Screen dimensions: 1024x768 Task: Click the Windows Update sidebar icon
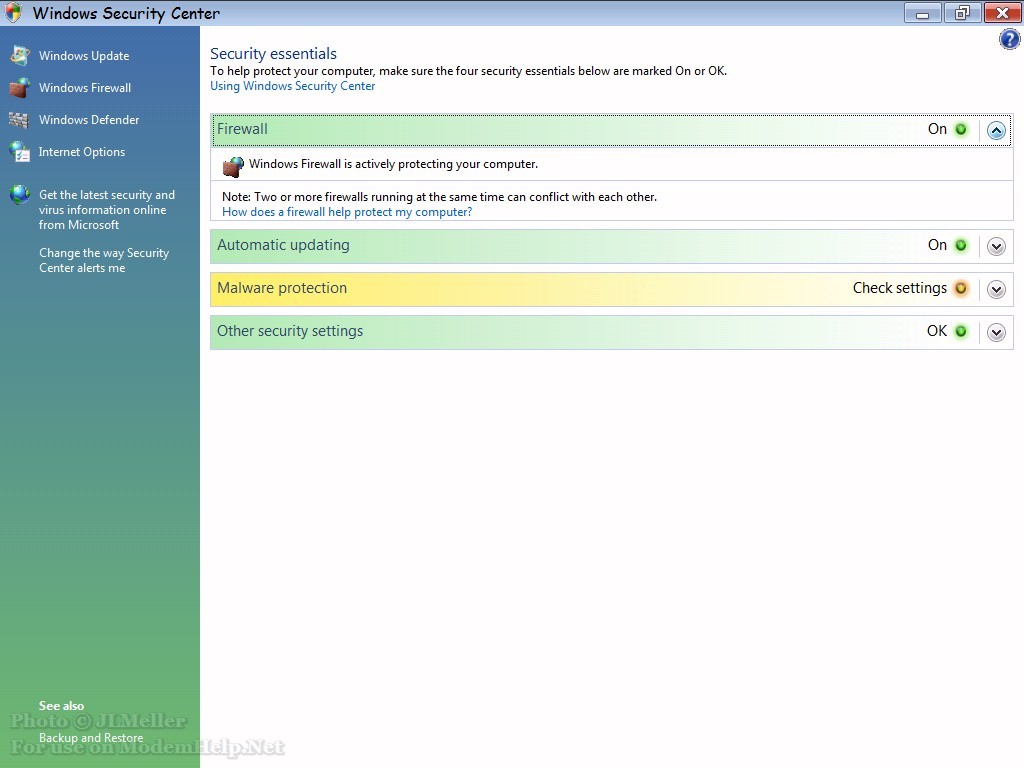pos(20,56)
